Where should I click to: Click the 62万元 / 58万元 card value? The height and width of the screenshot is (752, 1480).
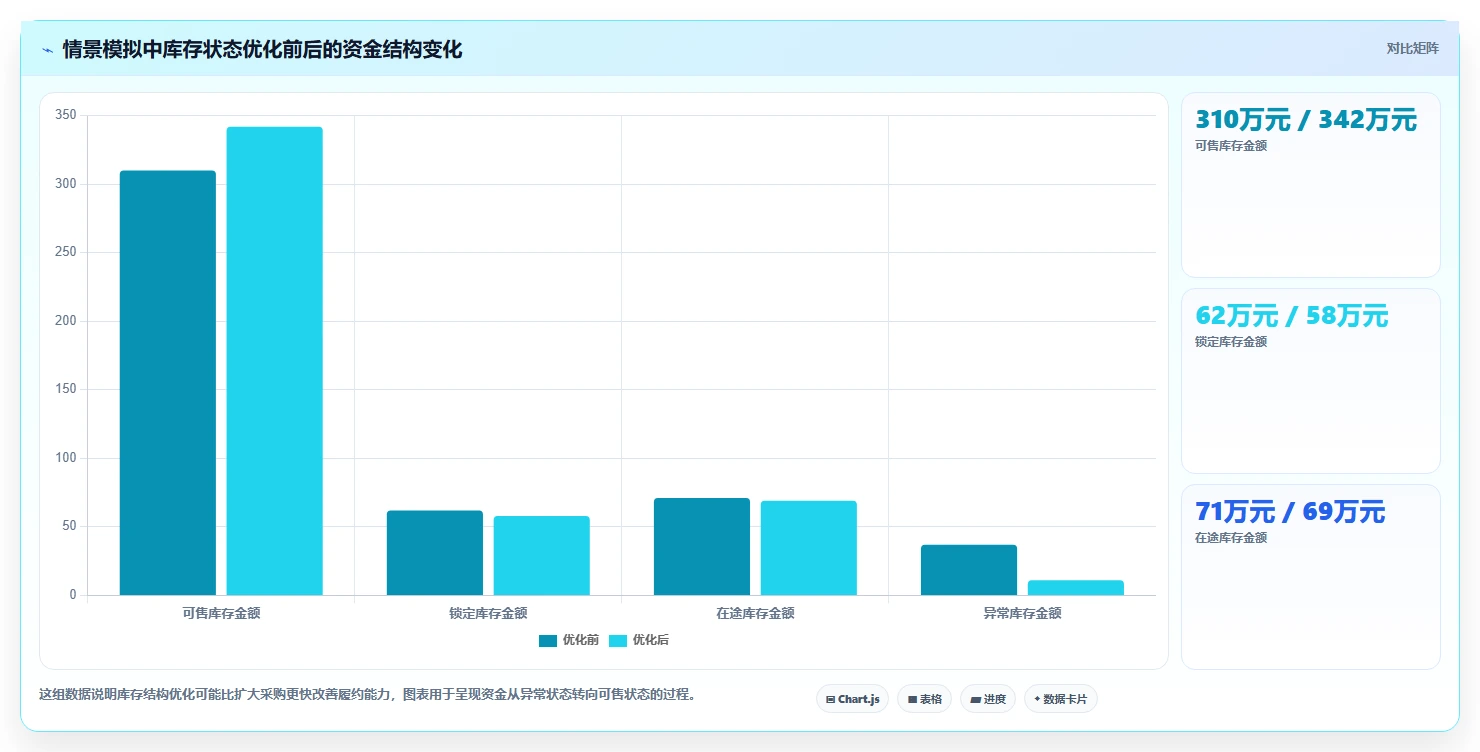coord(1292,316)
